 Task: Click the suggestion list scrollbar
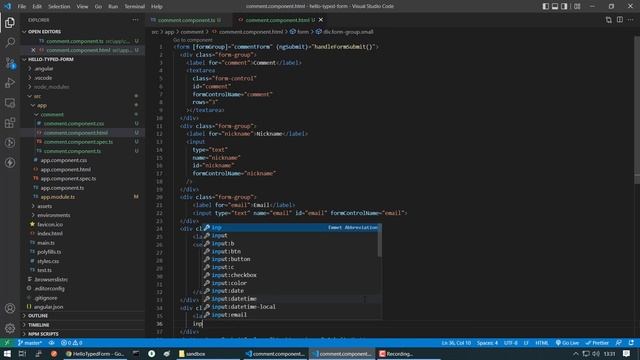(380, 240)
